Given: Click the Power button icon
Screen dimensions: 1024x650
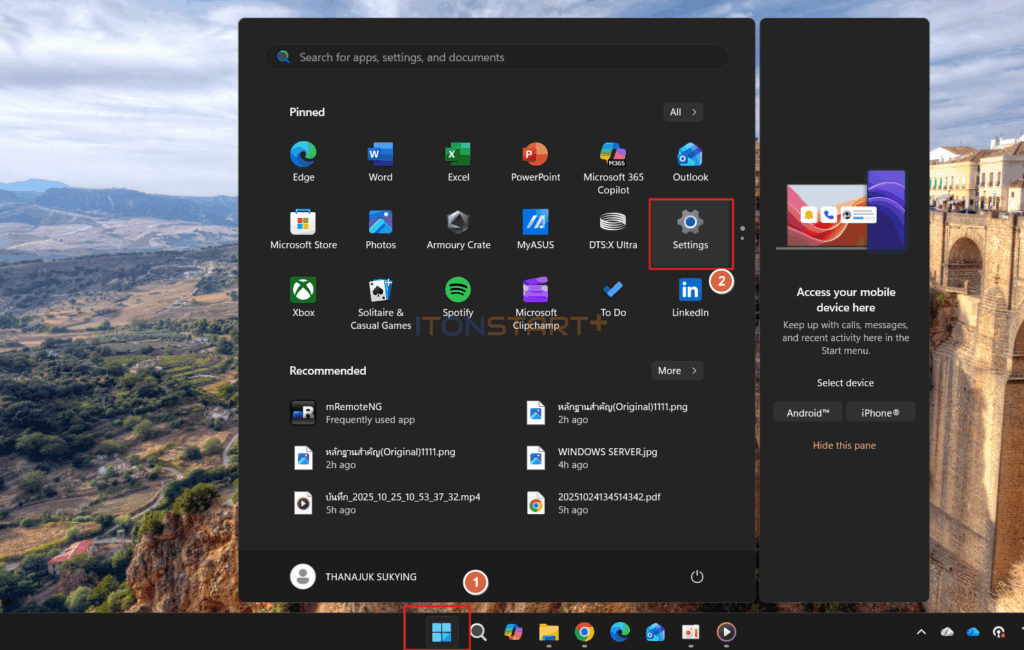Looking at the screenshot, I should pos(697,577).
